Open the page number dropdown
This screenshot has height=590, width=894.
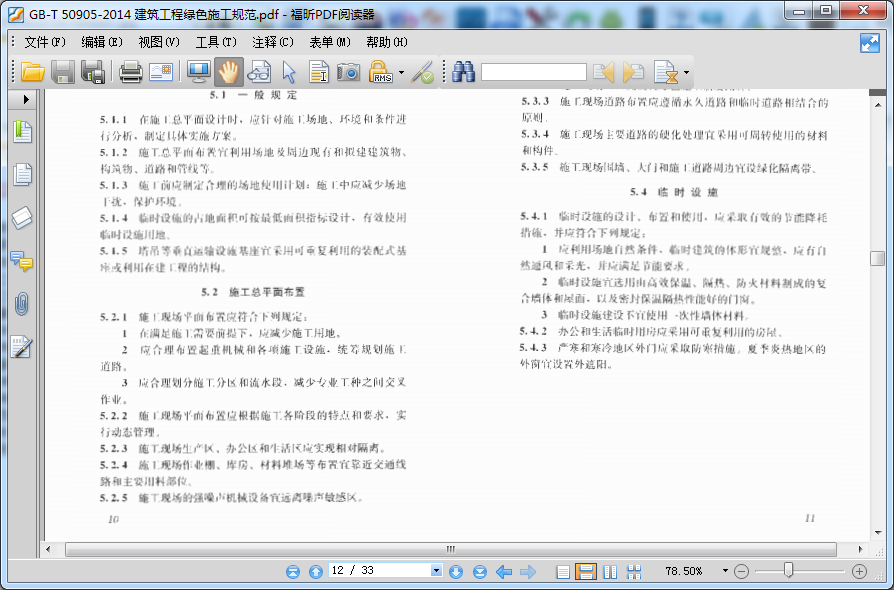pyautogui.click(x=436, y=571)
